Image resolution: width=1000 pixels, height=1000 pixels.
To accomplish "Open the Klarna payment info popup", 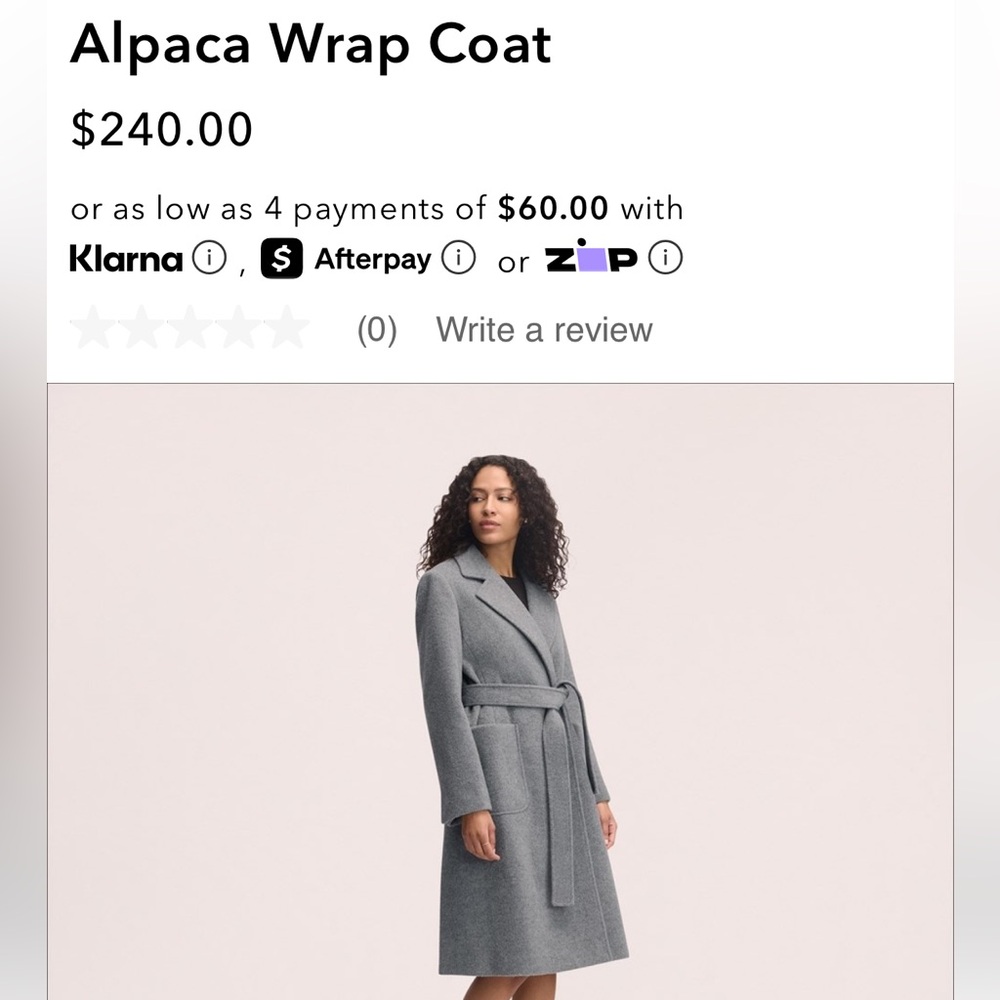I will [x=211, y=258].
